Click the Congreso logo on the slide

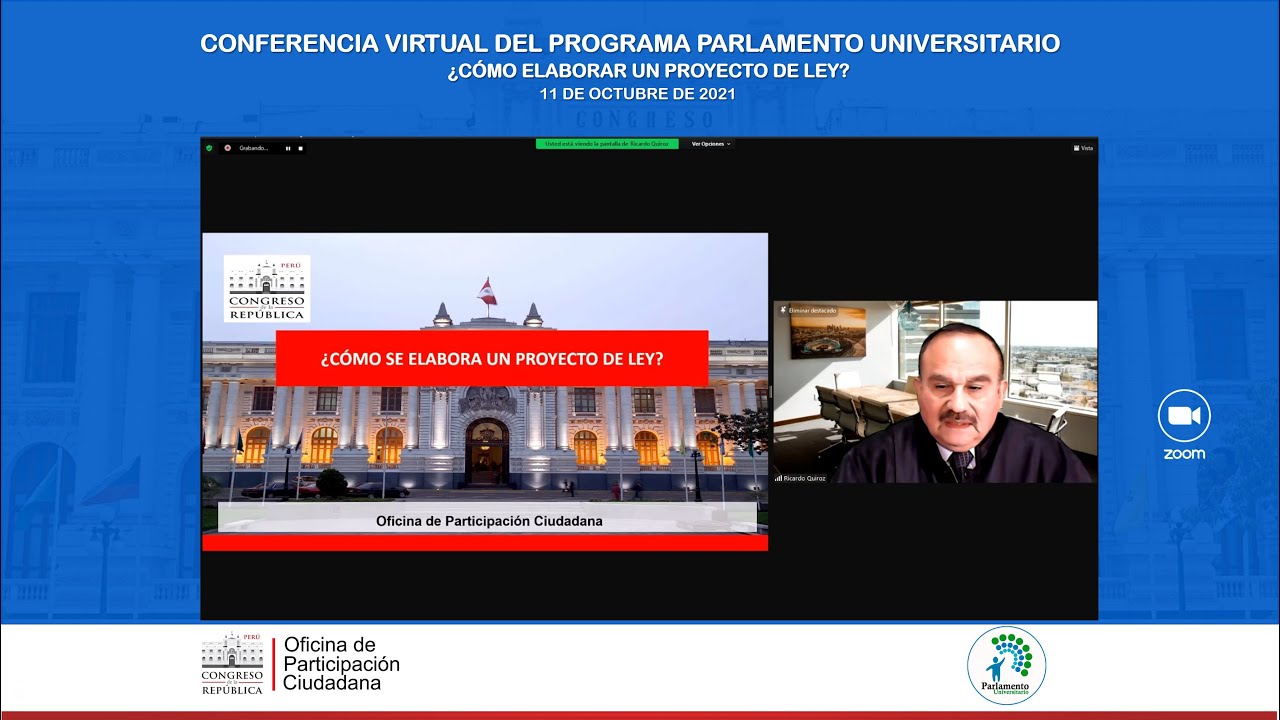tap(267, 289)
